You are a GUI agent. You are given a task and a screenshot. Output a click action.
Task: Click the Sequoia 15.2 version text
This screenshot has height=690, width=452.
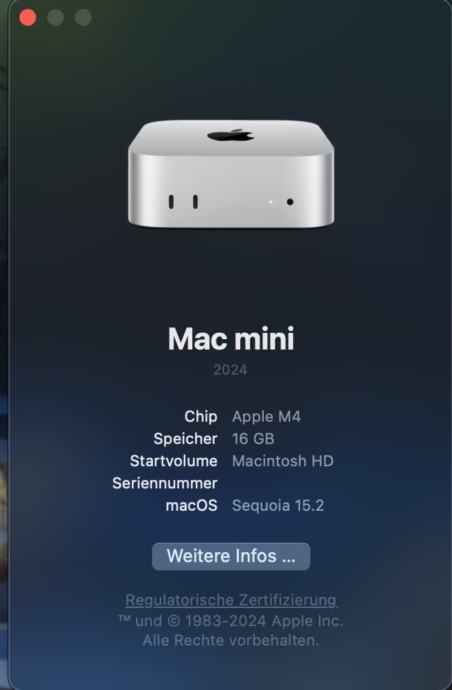tap(278, 506)
